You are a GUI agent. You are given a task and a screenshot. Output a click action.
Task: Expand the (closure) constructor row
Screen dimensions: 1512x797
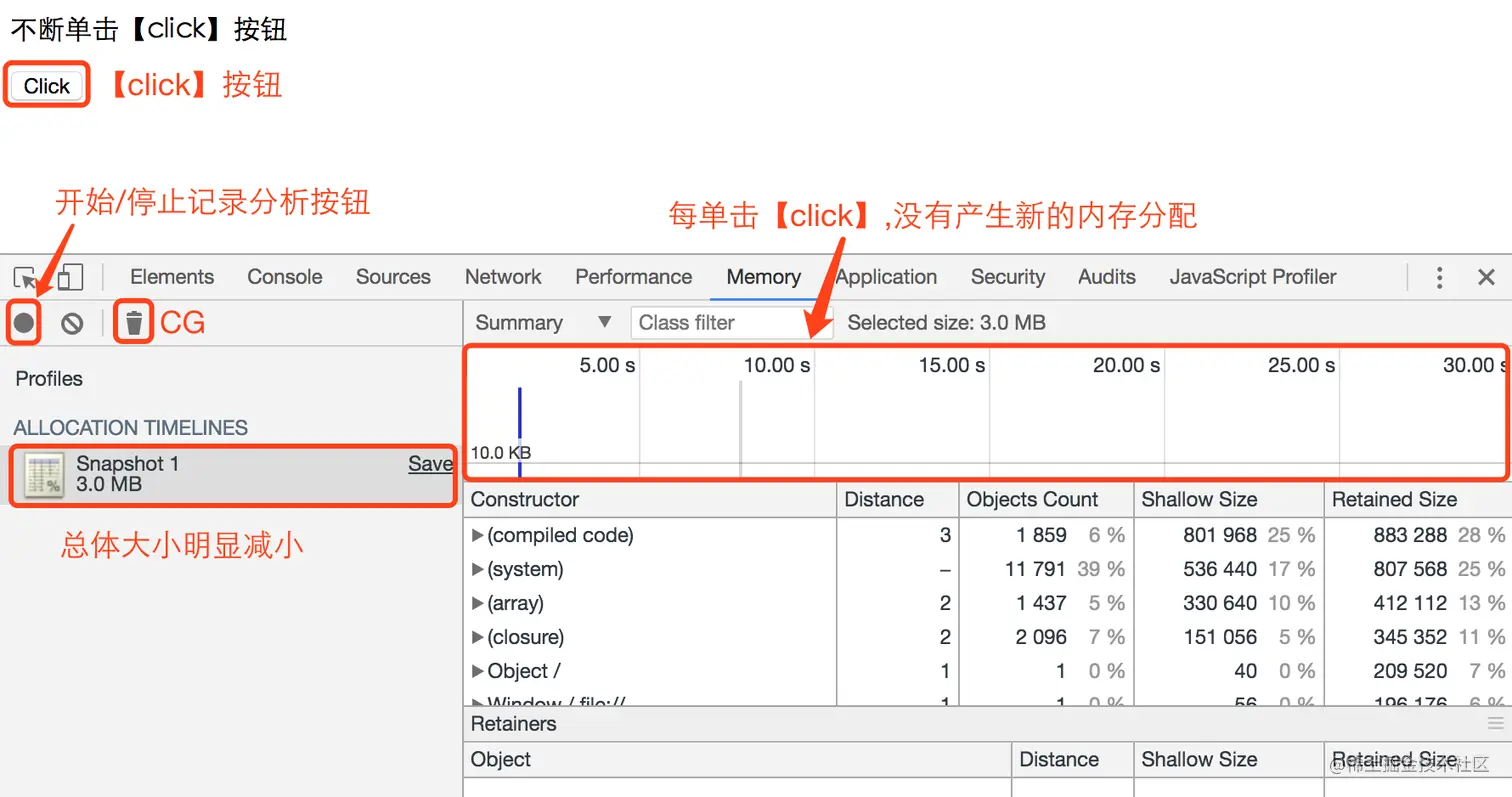477,638
